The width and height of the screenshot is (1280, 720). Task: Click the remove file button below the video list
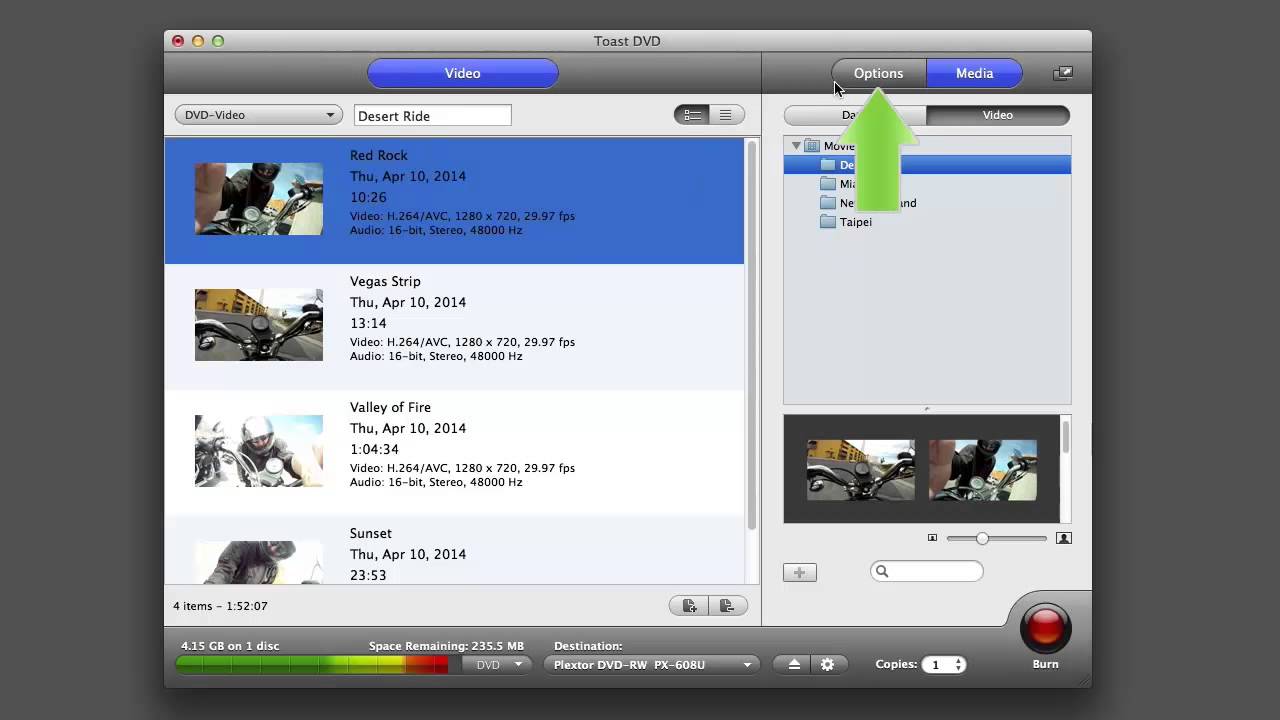[727, 605]
